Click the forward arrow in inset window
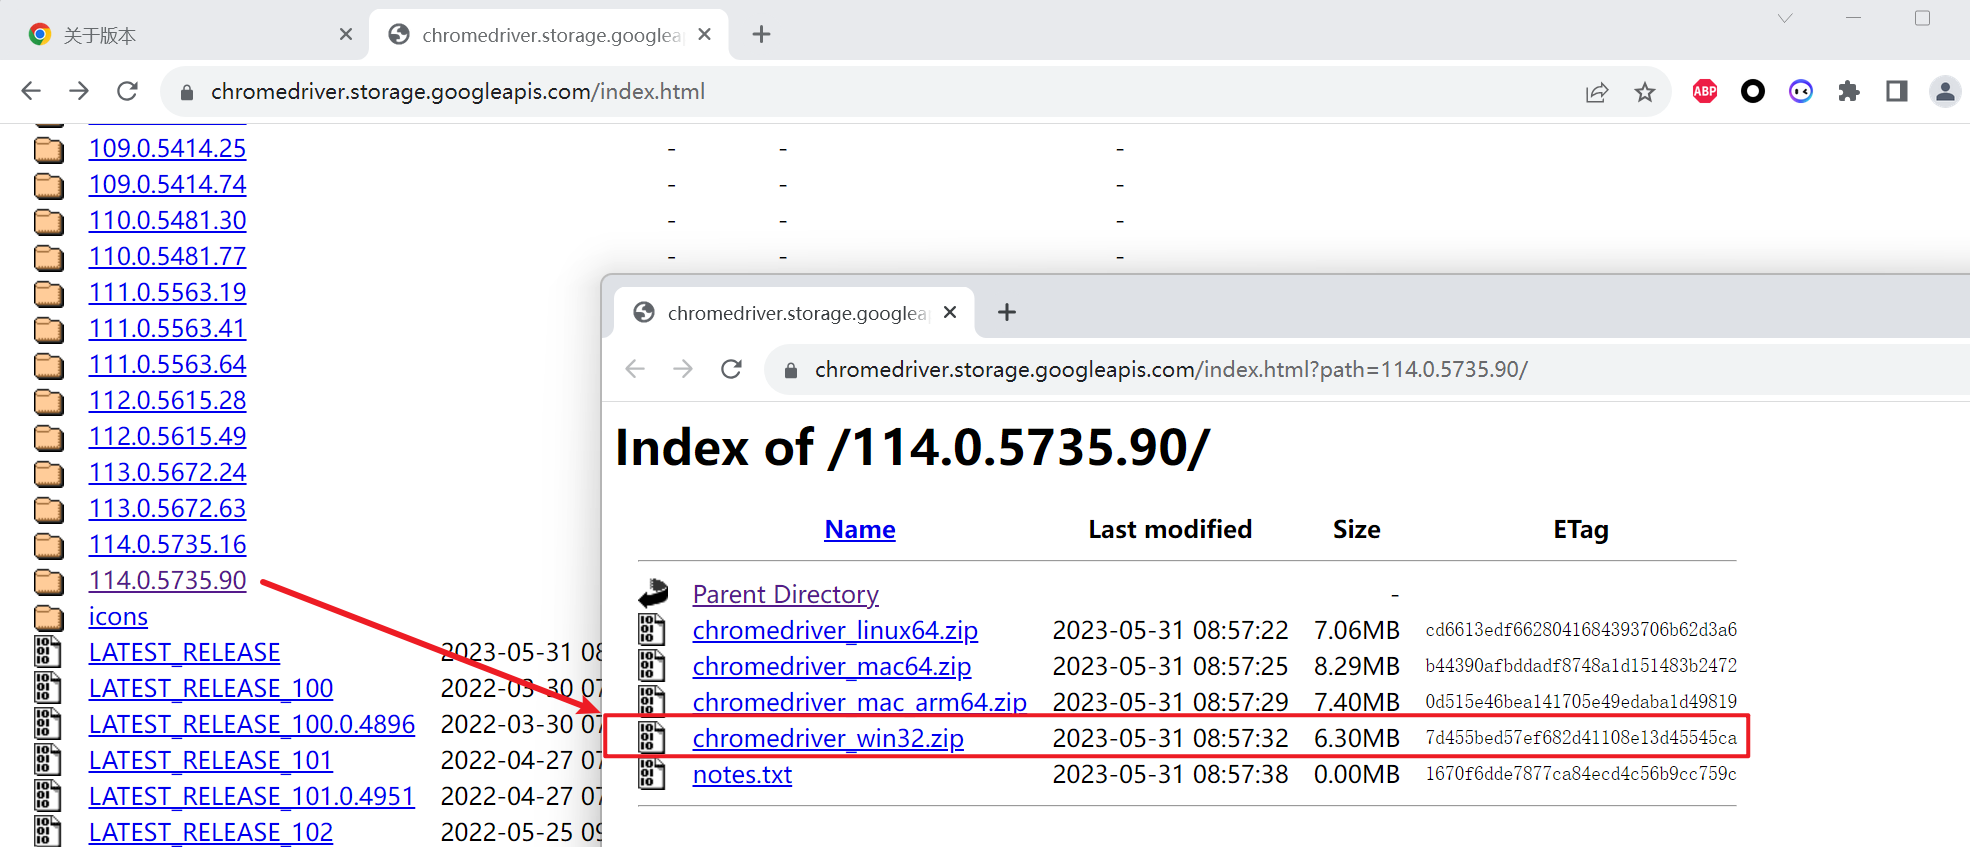This screenshot has height=847, width=1970. [683, 369]
